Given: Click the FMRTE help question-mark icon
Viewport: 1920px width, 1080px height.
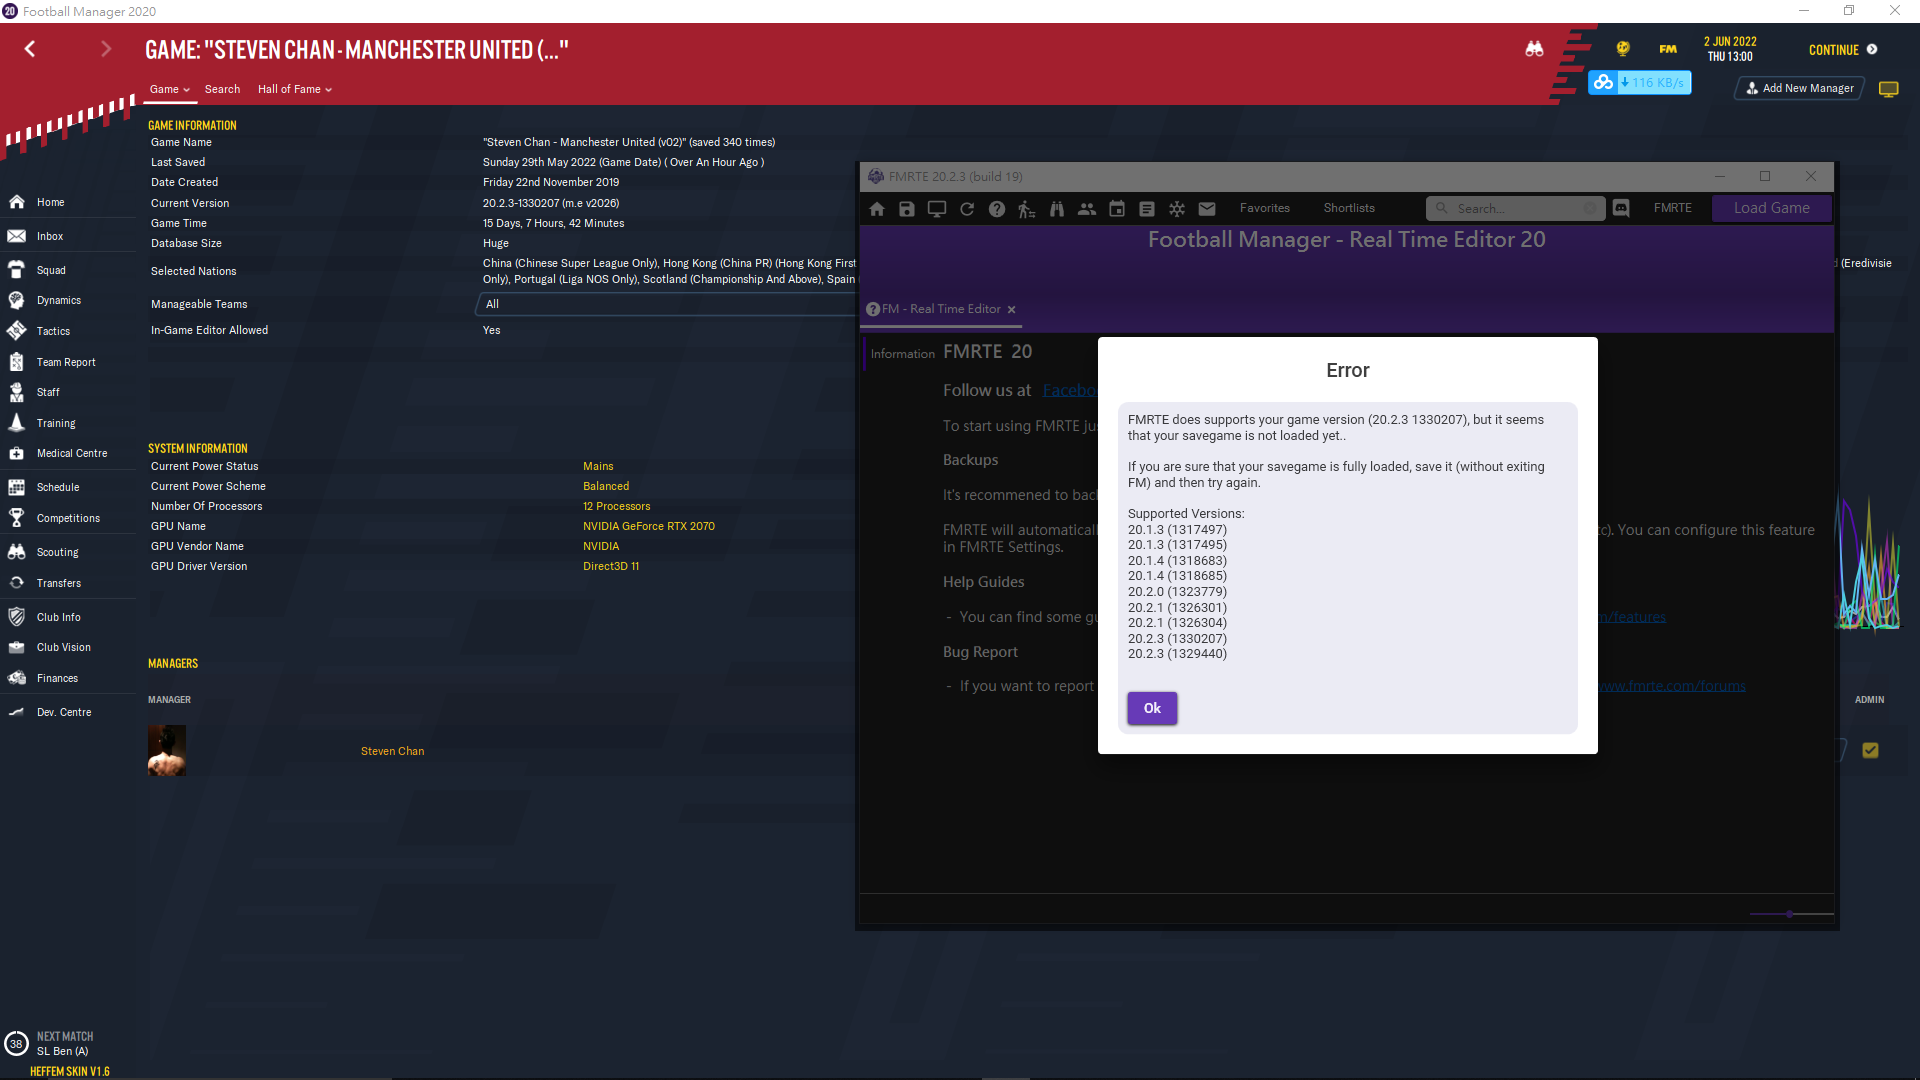Looking at the screenshot, I should tap(997, 209).
